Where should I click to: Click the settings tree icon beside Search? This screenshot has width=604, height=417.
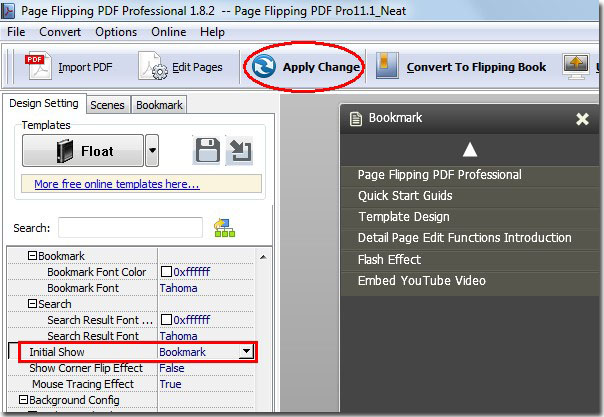[x=225, y=228]
